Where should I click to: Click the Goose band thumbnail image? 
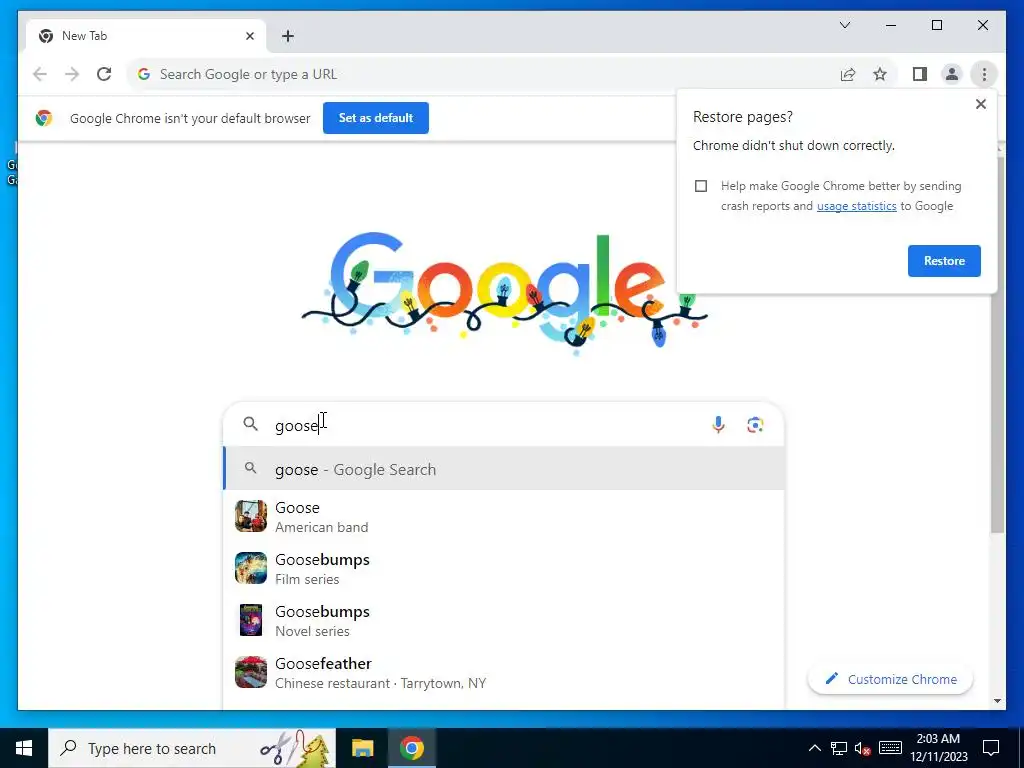(251, 516)
